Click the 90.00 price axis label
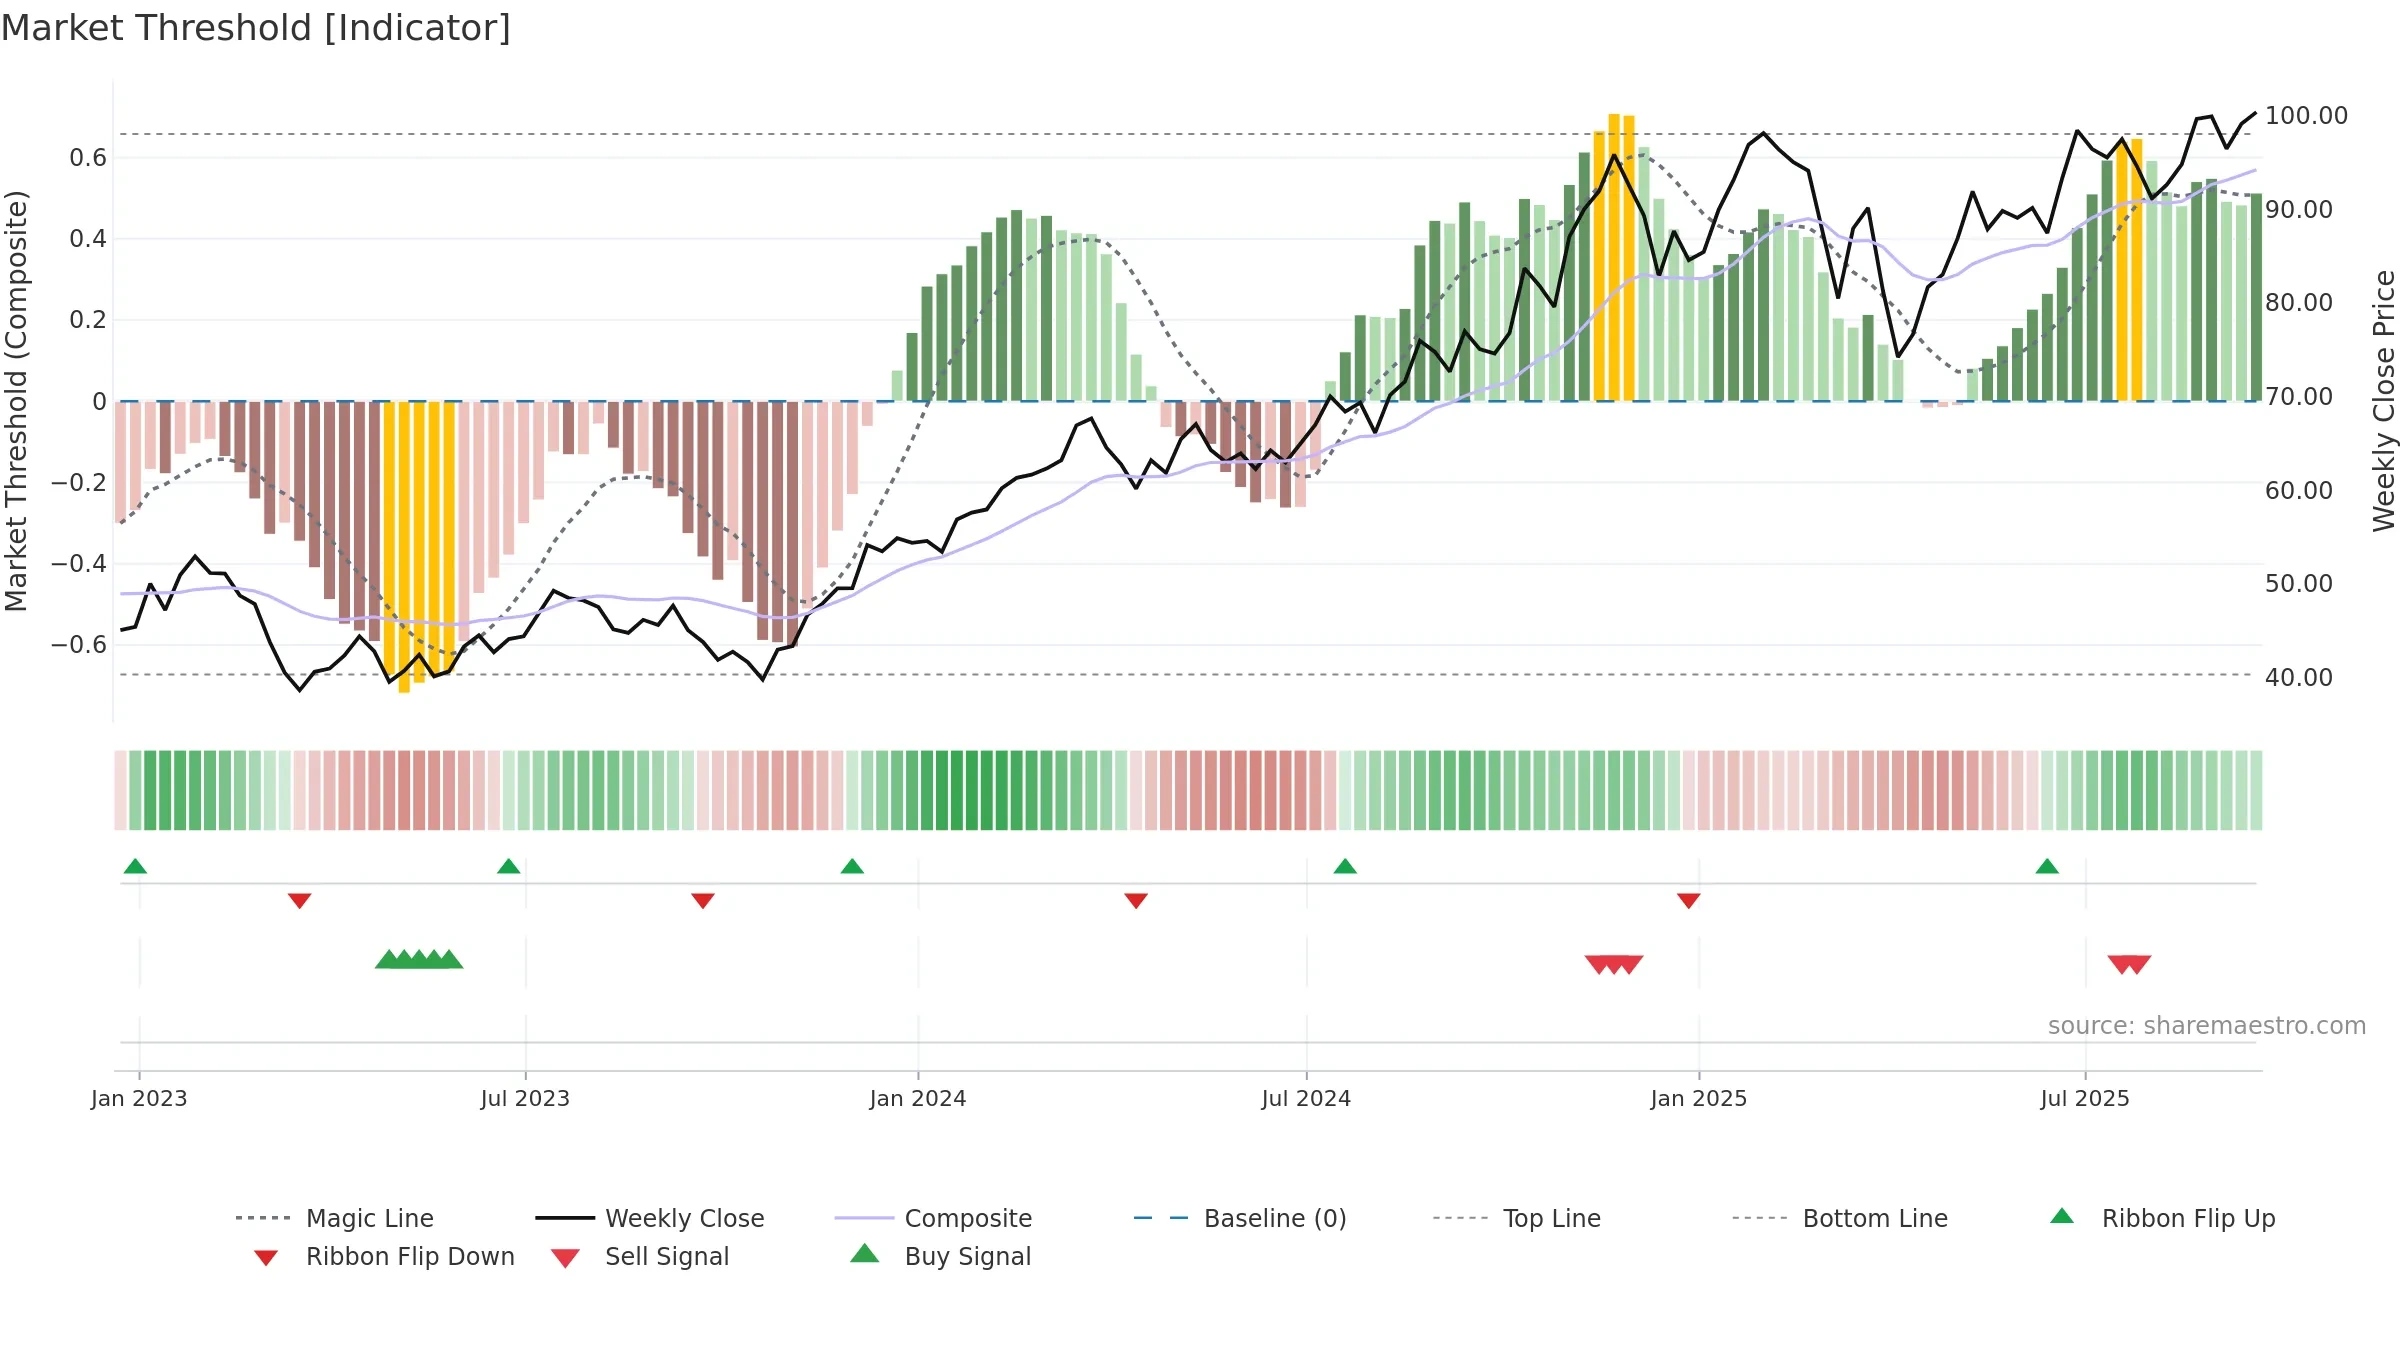The width and height of the screenshot is (2400, 1350). pos(2299,210)
